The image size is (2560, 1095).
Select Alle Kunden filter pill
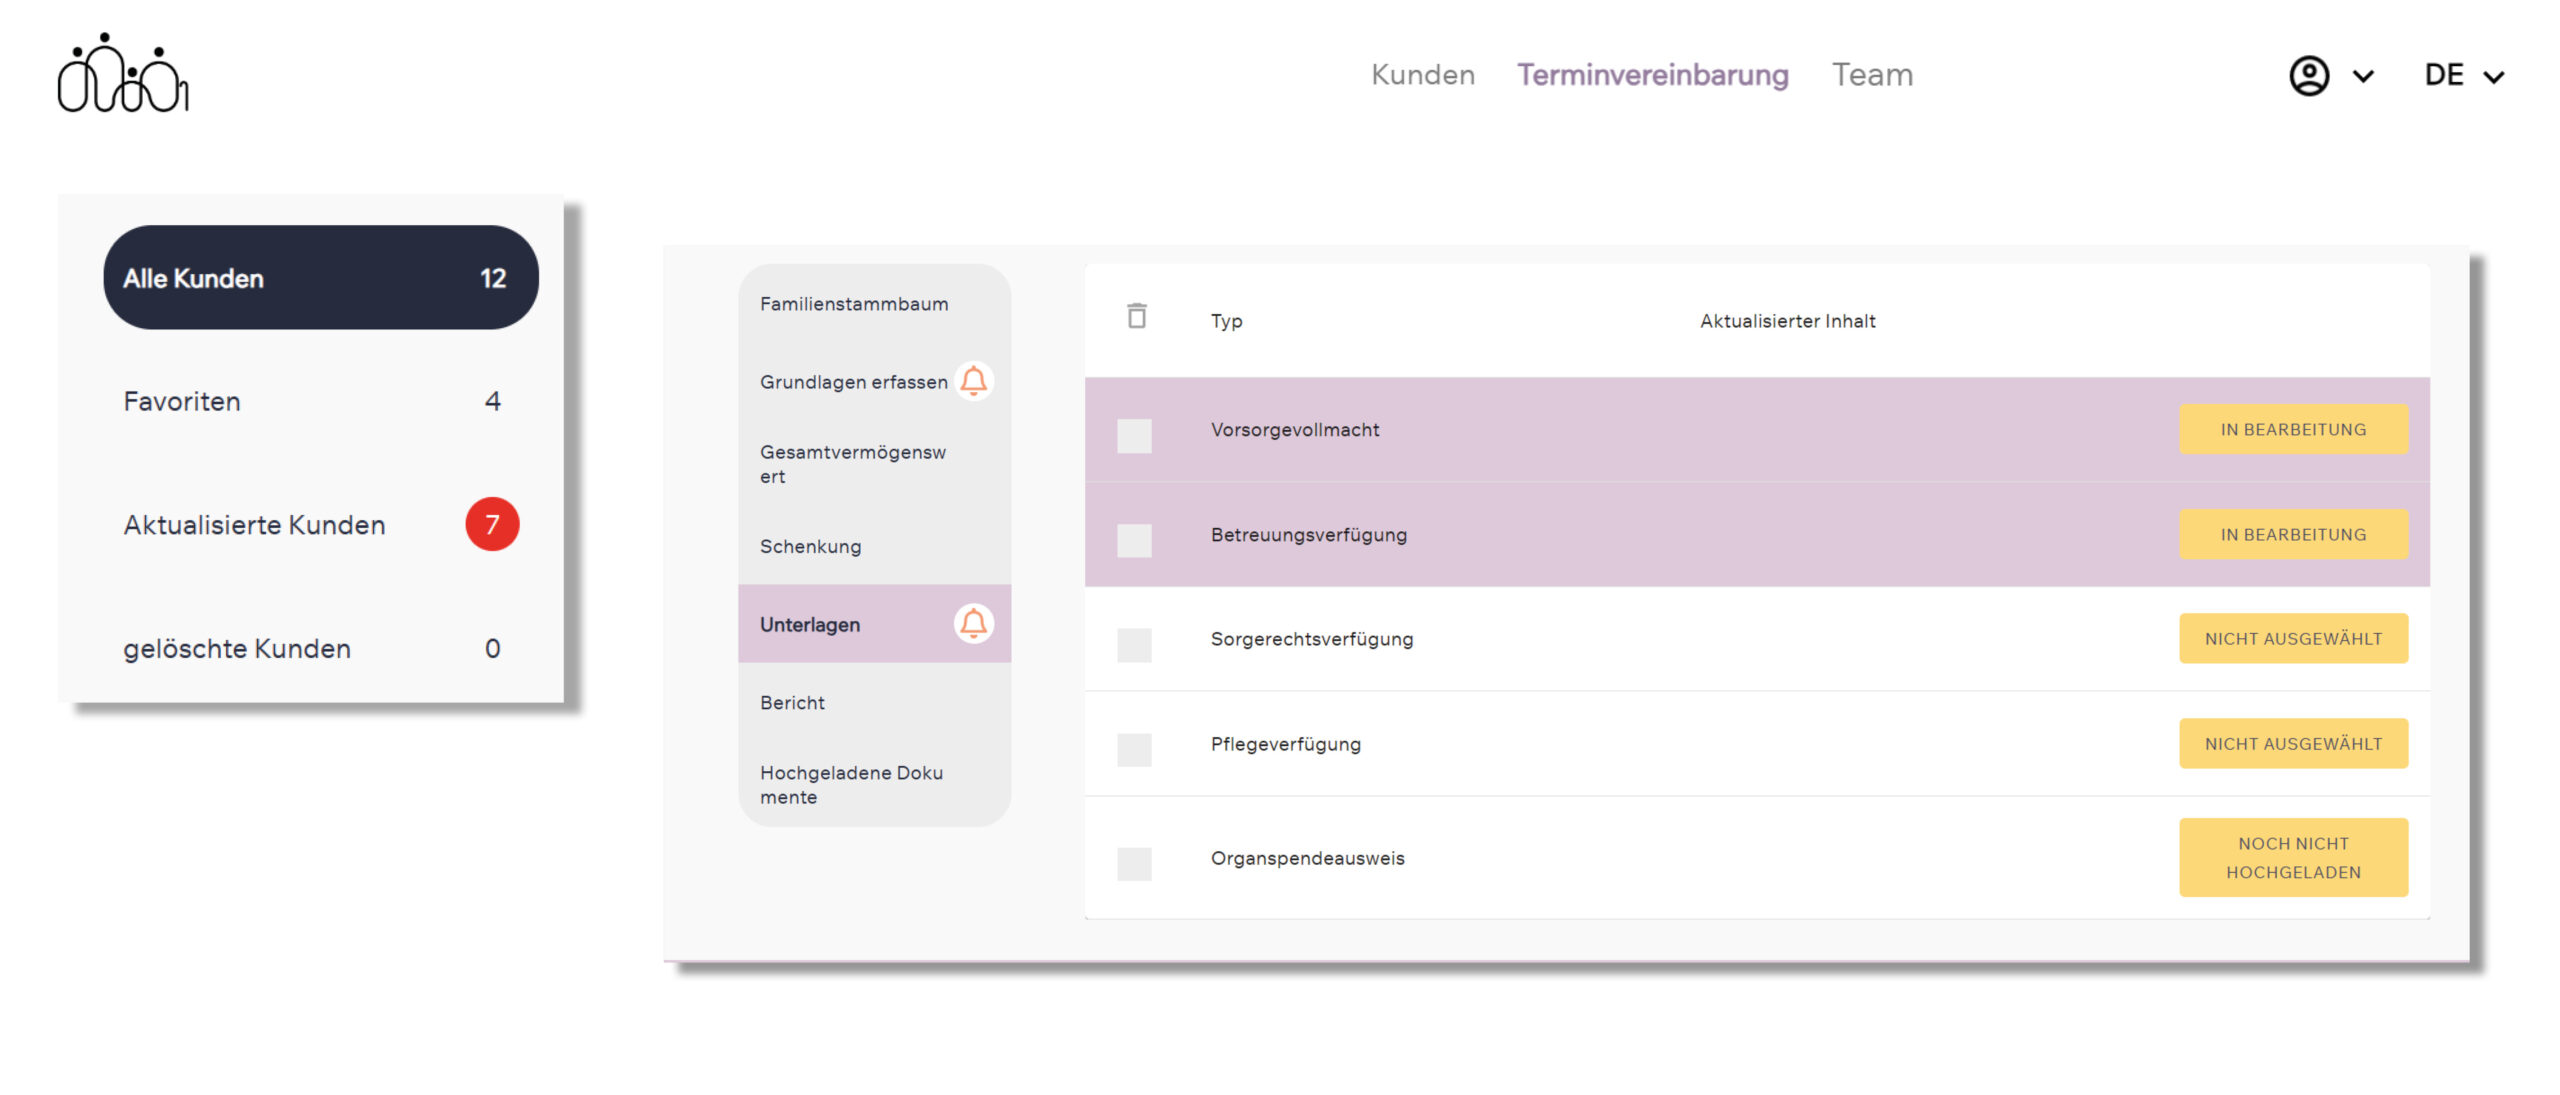pos(320,278)
